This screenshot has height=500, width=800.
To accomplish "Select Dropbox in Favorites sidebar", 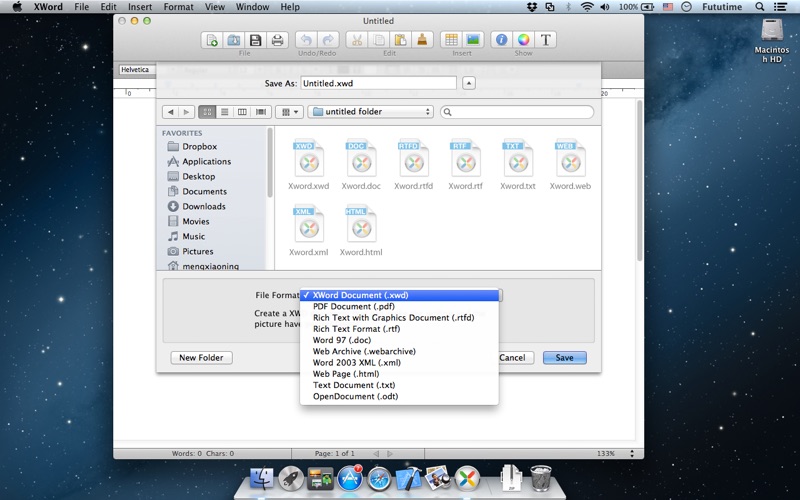I will point(199,146).
